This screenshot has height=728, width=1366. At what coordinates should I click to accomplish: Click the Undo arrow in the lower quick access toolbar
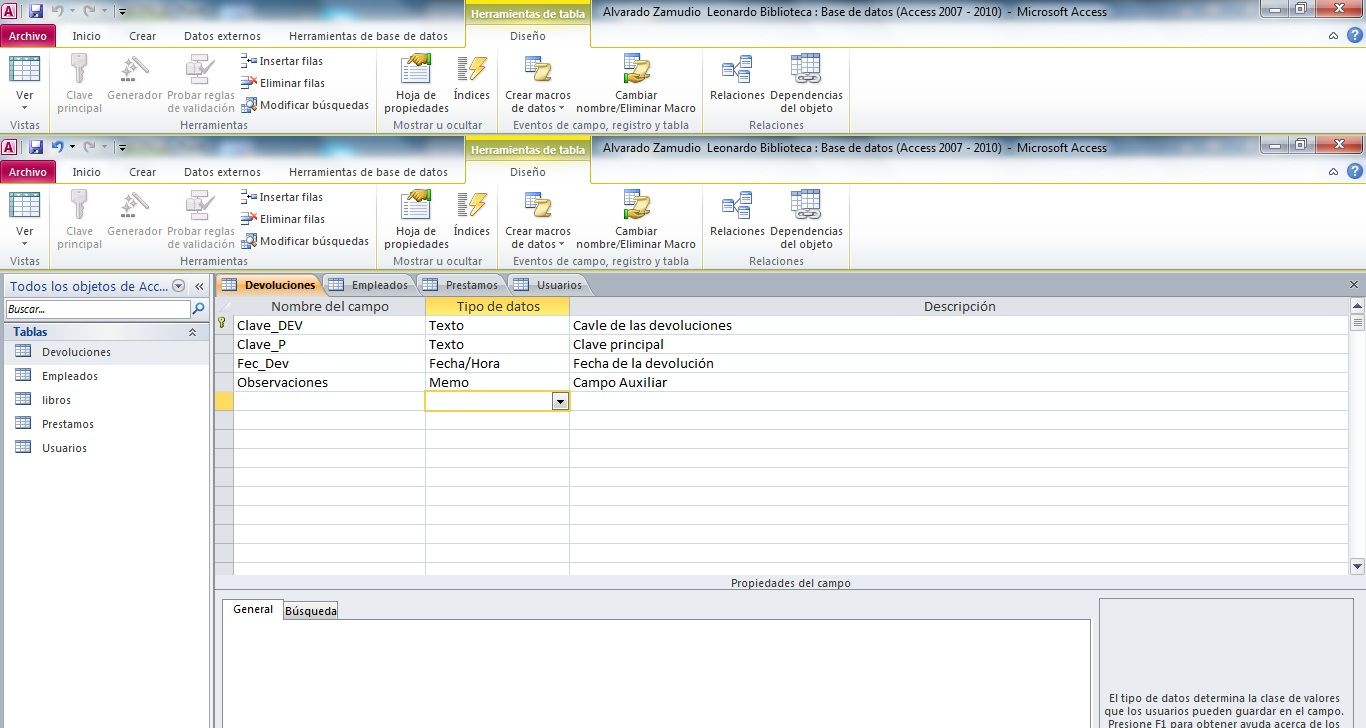coord(57,147)
